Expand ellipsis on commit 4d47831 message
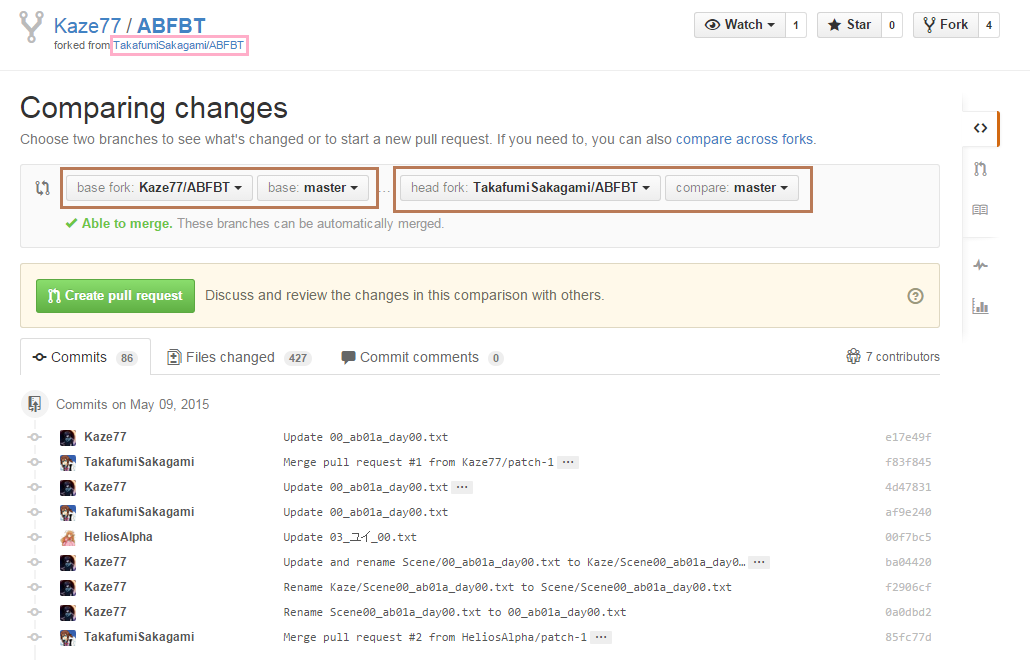The image size is (1030, 660). click(x=462, y=487)
